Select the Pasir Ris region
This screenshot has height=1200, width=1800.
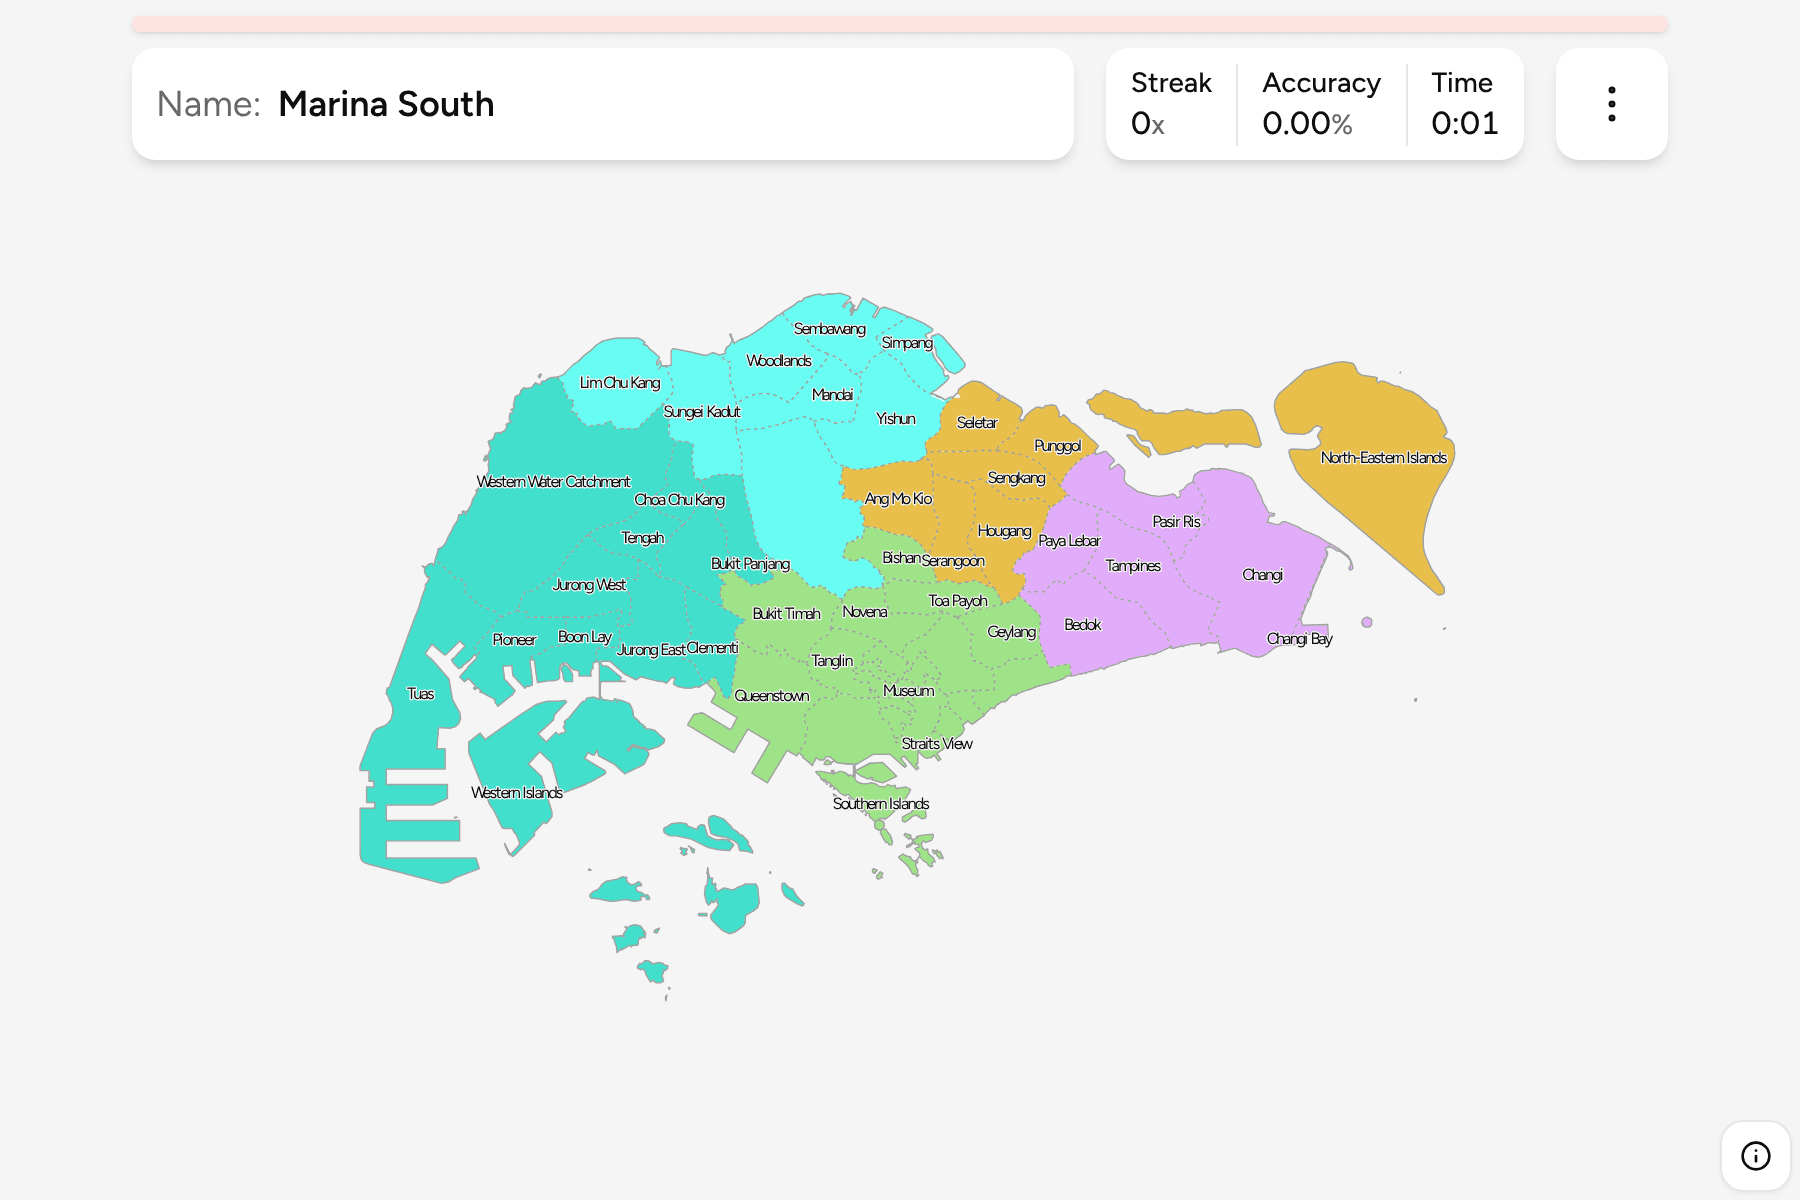click(1176, 522)
